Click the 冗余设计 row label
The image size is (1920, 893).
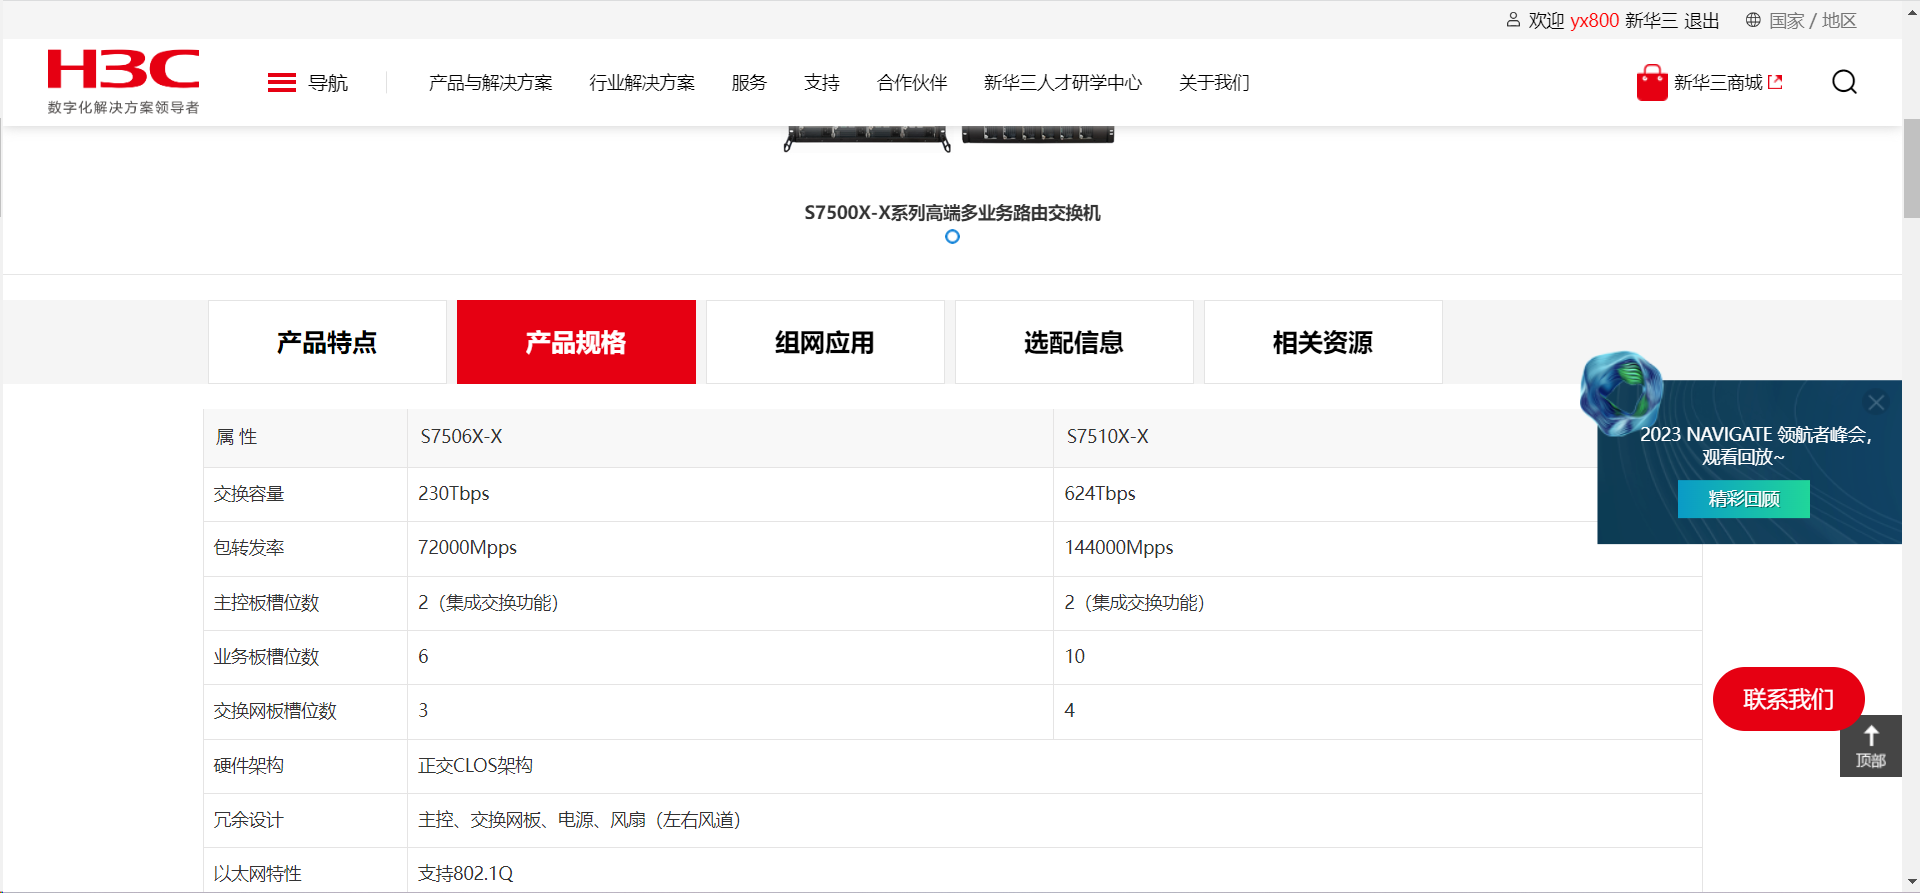pyautogui.click(x=249, y=820)
